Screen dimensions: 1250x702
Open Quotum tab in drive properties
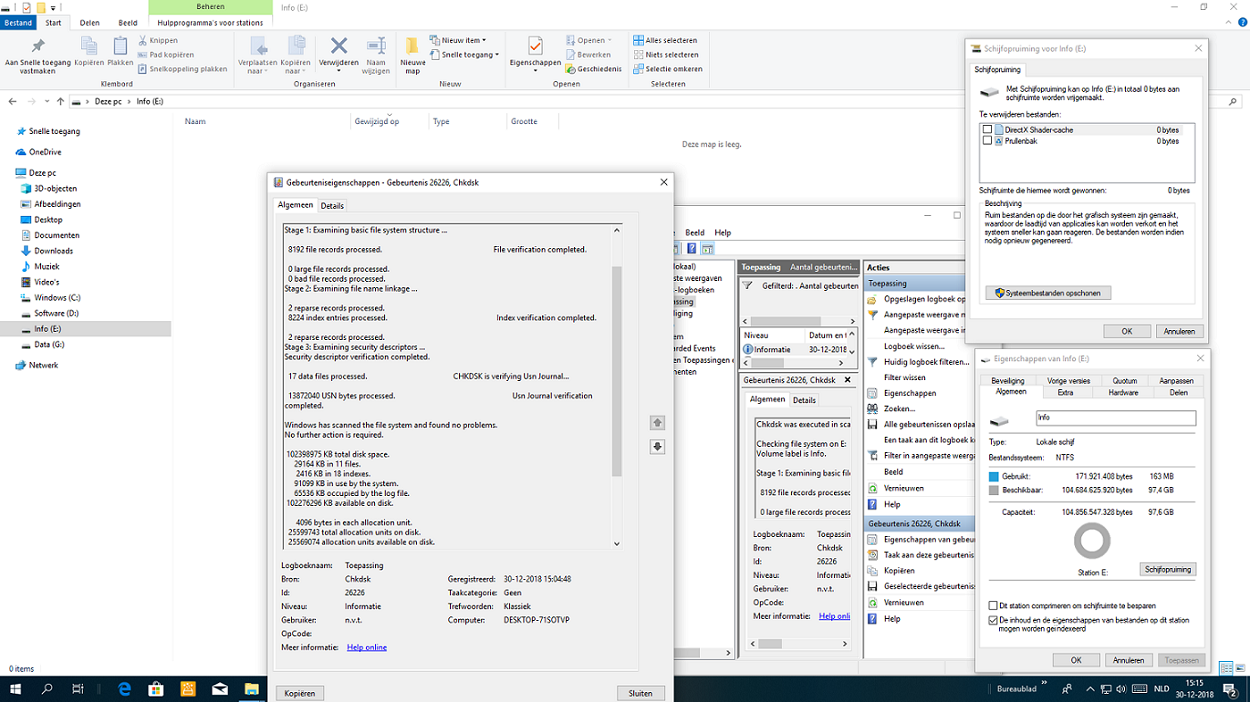[1125, 381]
